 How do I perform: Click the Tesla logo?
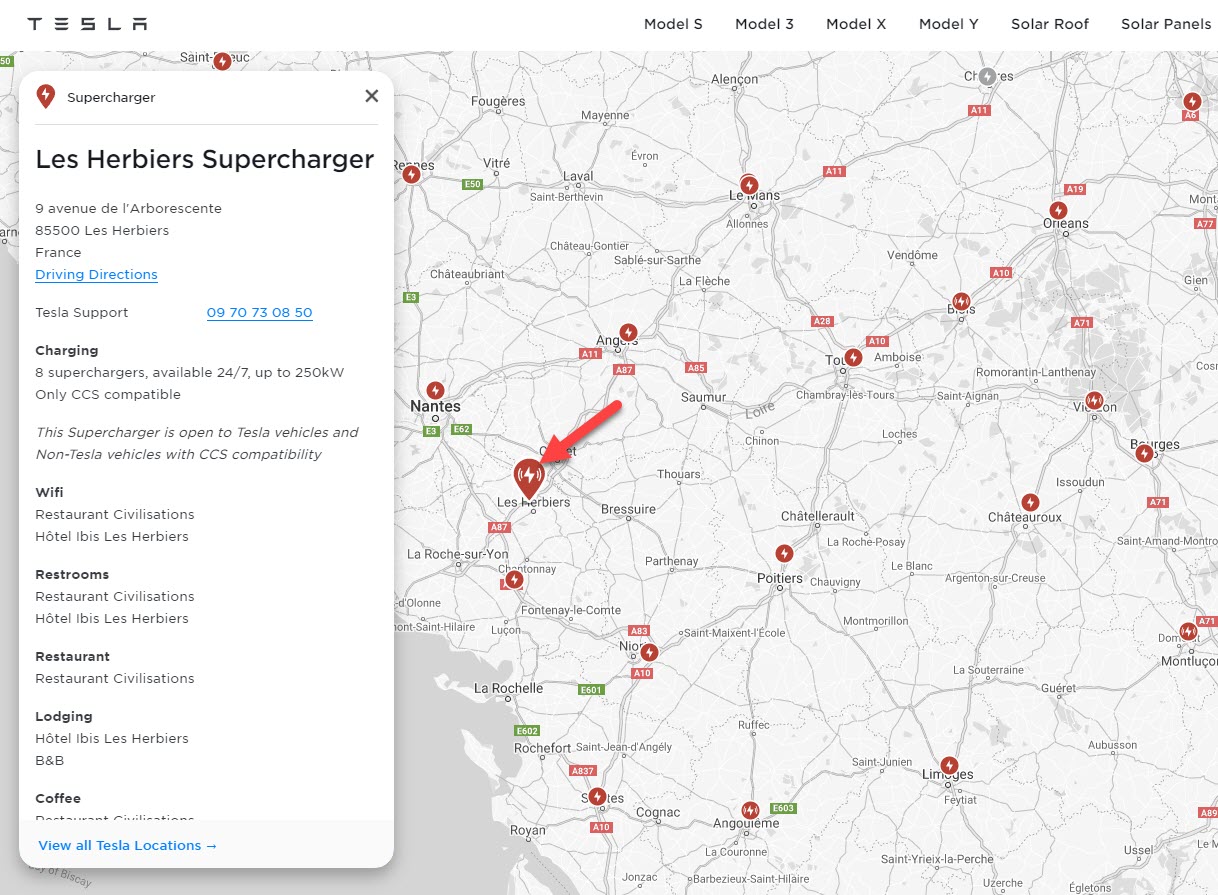tap(87, 24)
